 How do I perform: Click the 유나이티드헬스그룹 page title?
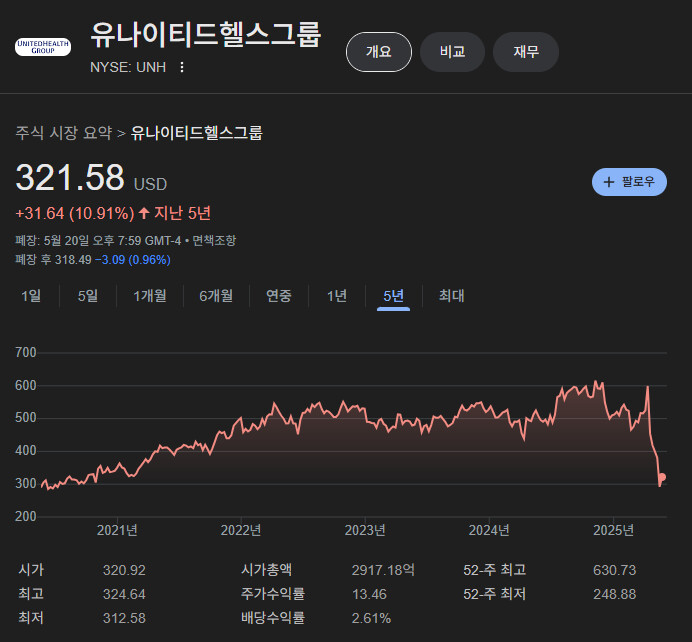[x=206, y=35]
